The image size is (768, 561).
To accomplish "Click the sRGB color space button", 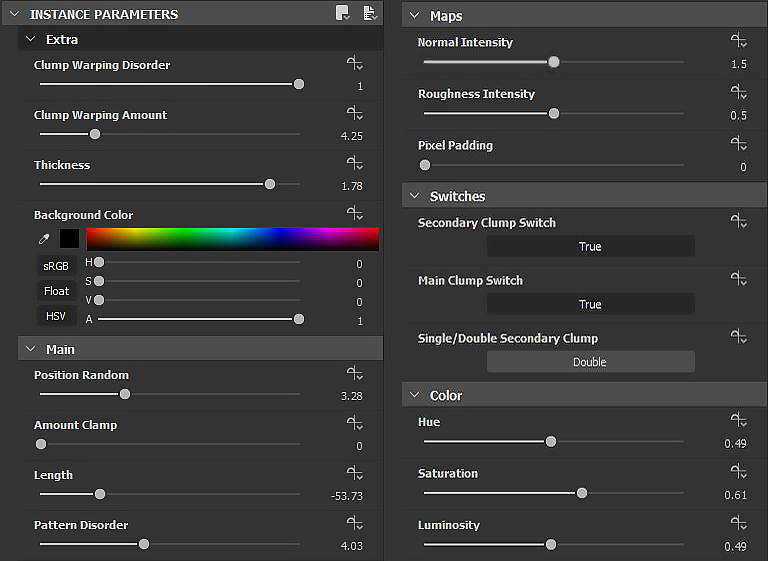I will tap(56, 266).
